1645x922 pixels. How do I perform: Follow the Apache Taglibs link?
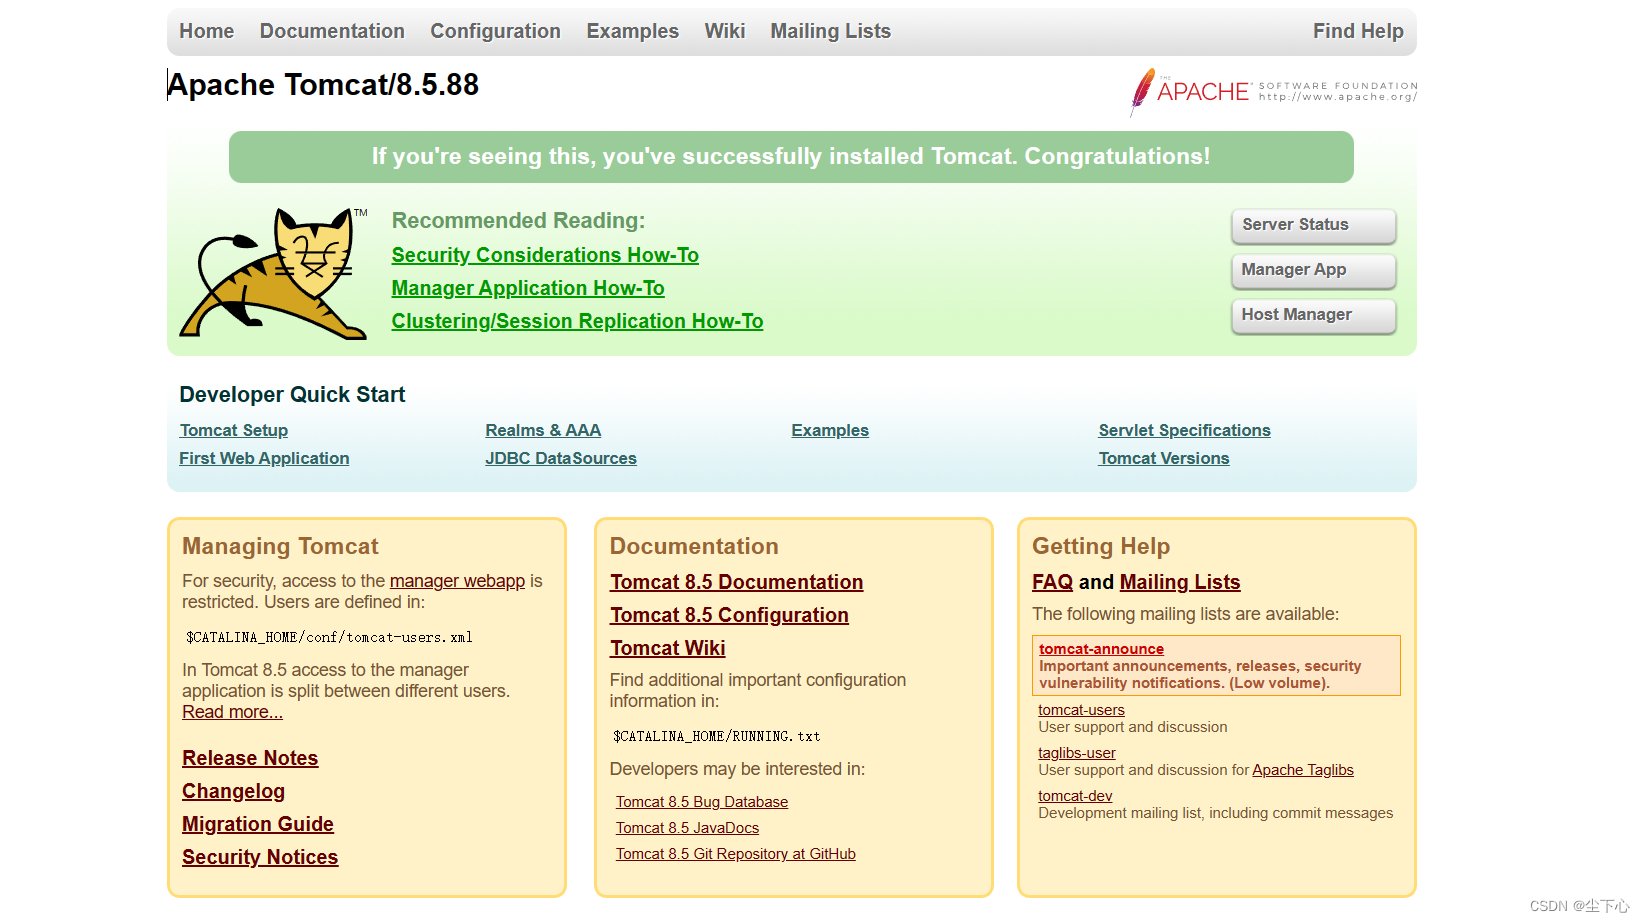click(x=1303, y=770)
